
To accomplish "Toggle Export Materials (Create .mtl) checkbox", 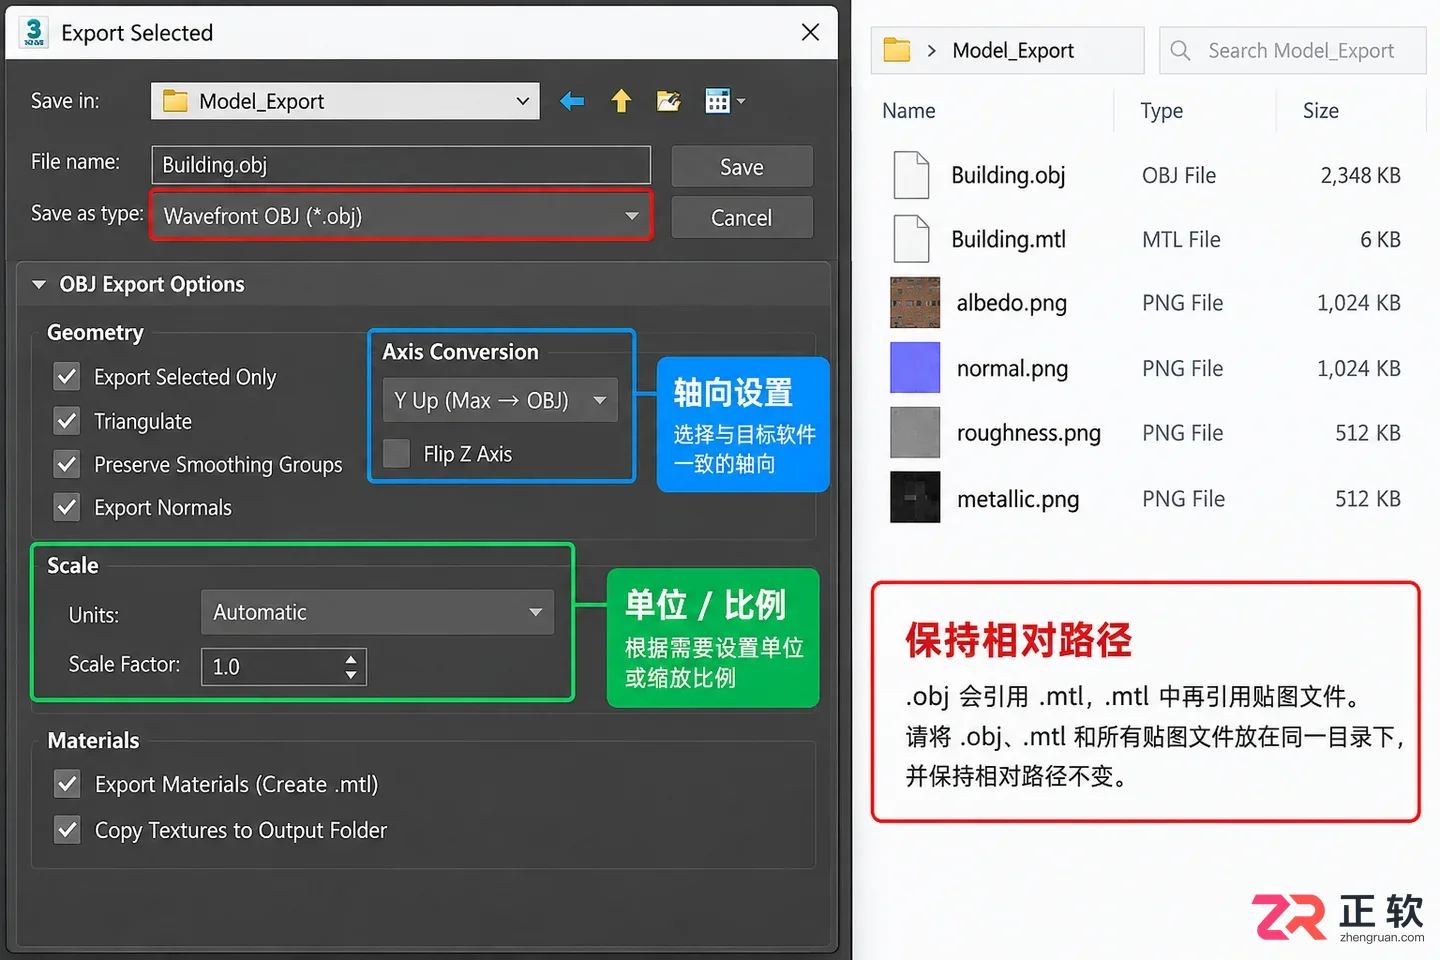I will pyautogui.click(x=67, y=784).
